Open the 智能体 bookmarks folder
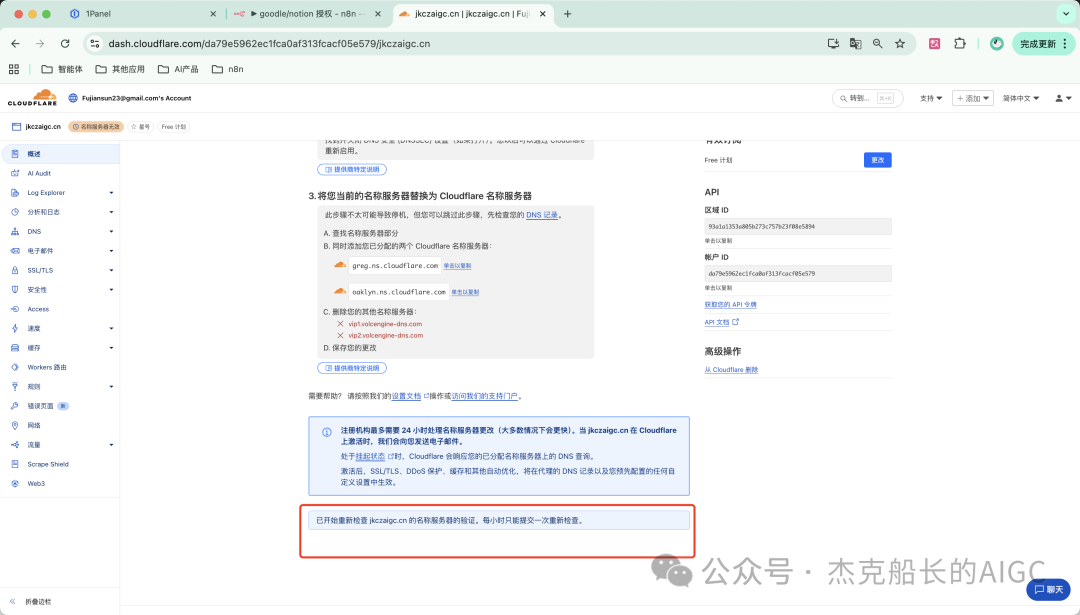 click(62, 69)
